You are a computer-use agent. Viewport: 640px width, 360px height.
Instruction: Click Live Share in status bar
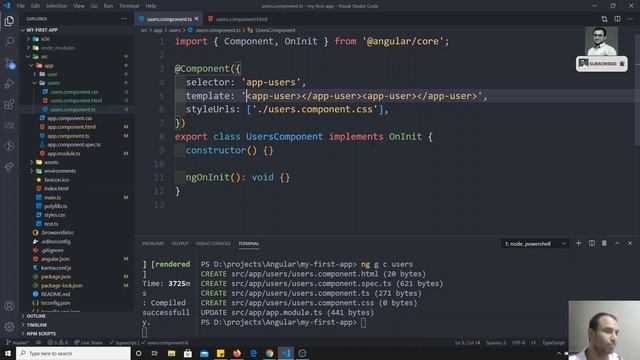pos(89,342)
